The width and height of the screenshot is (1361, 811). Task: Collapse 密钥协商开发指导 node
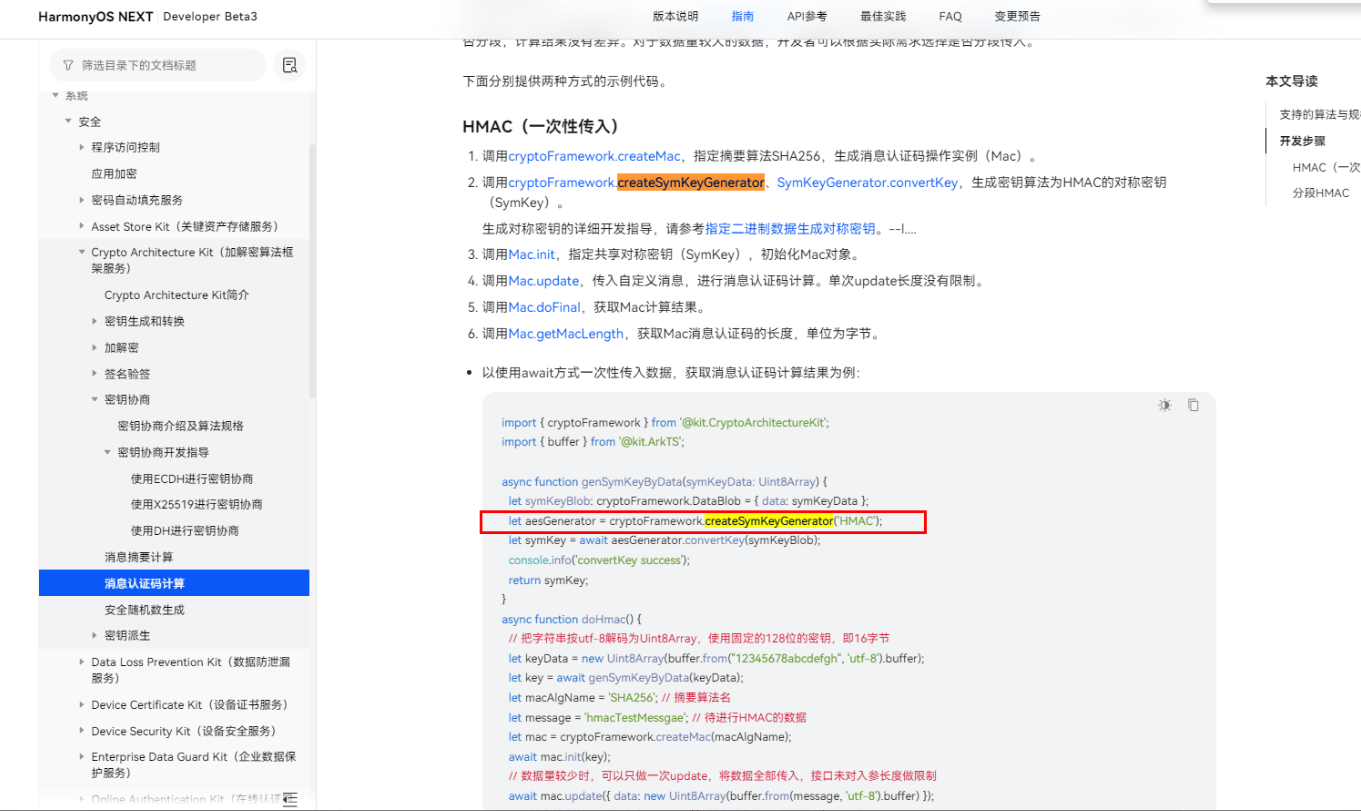click(x=108, y=452)
